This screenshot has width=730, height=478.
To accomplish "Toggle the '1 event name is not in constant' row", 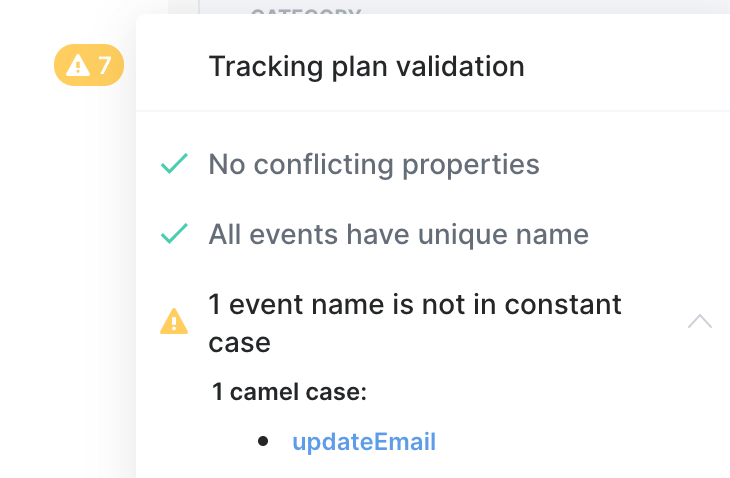I will click(414, 304).
